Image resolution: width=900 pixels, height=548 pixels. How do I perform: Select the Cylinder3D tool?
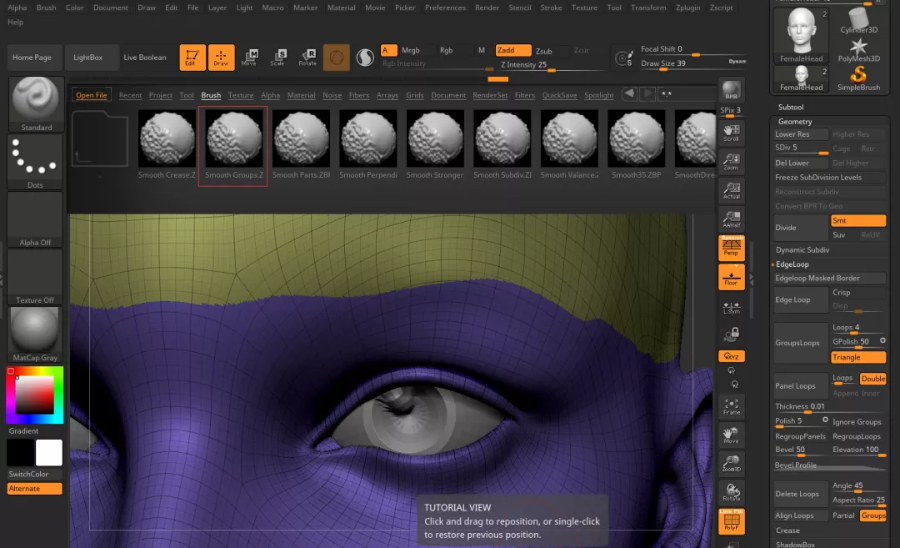pyautogui.click(x=859, y=20)
